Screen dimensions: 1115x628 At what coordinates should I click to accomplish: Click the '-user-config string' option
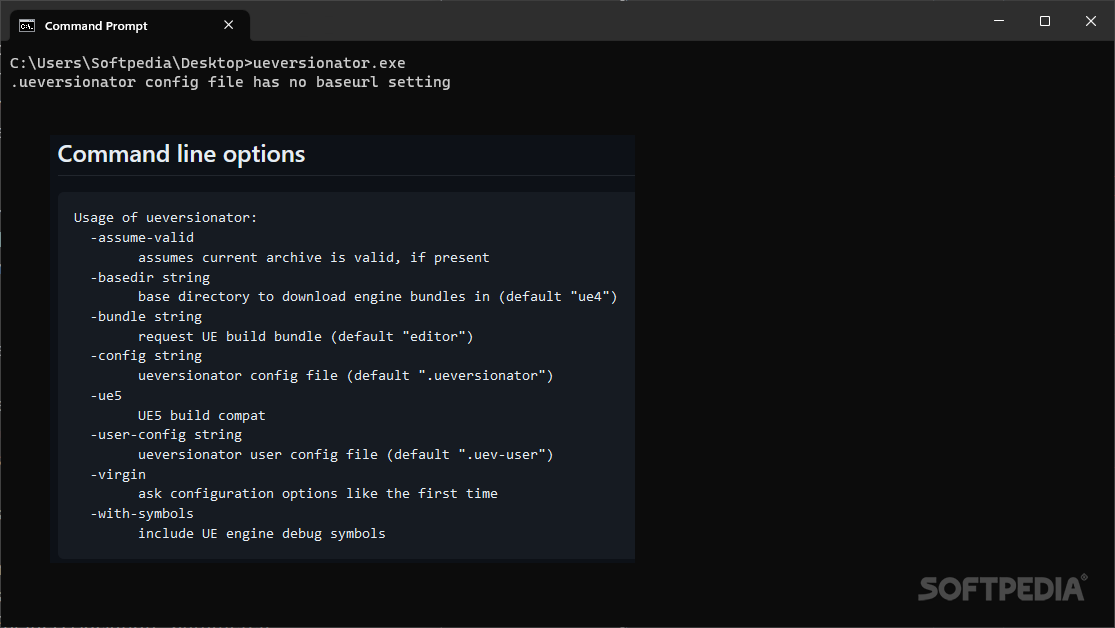pos(166,435)
